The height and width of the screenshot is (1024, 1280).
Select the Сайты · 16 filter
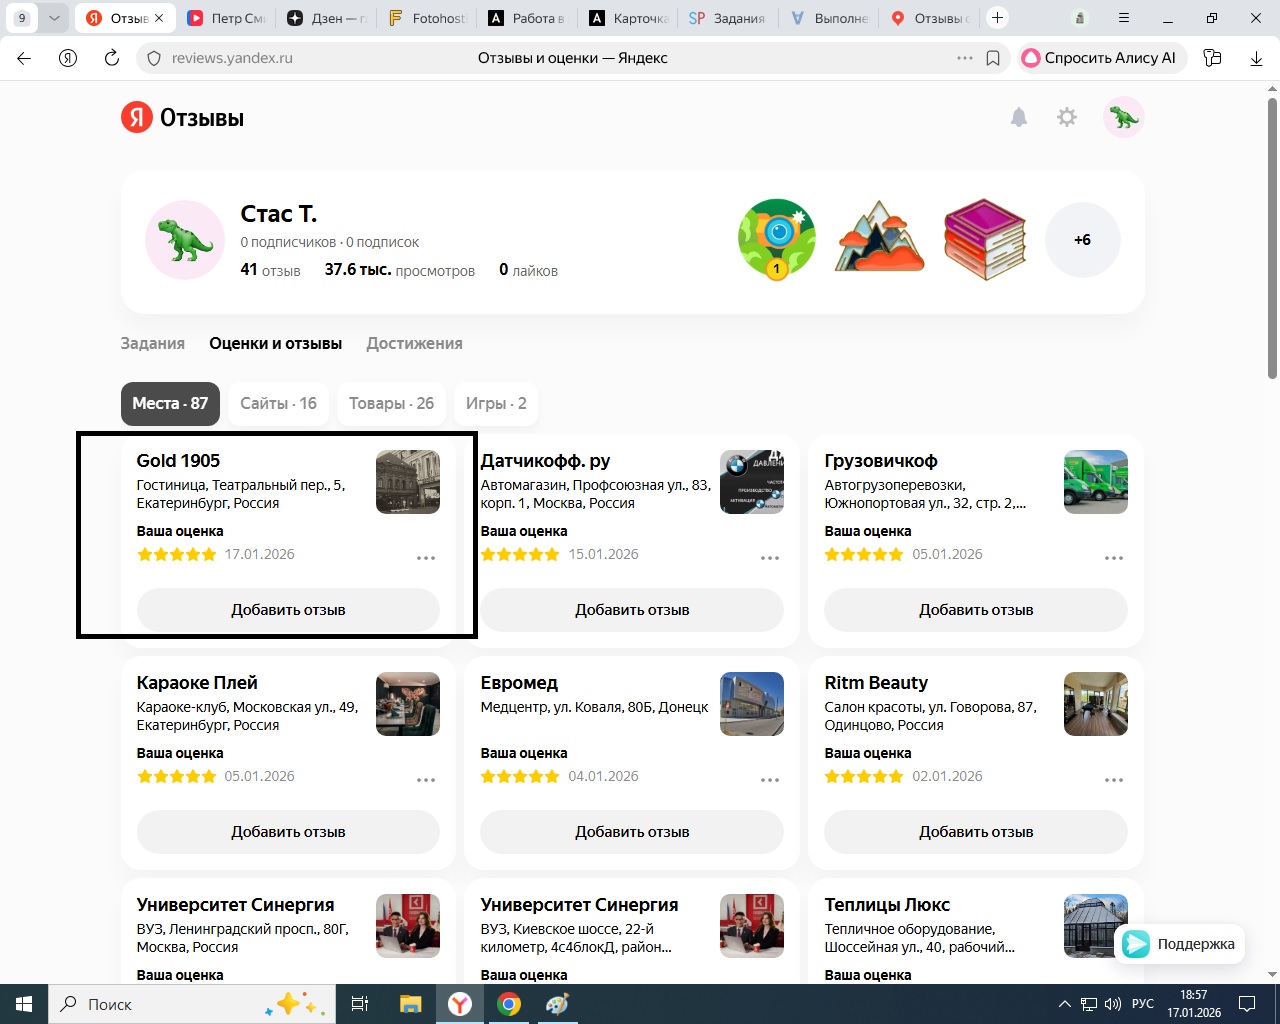click(278, 403)
